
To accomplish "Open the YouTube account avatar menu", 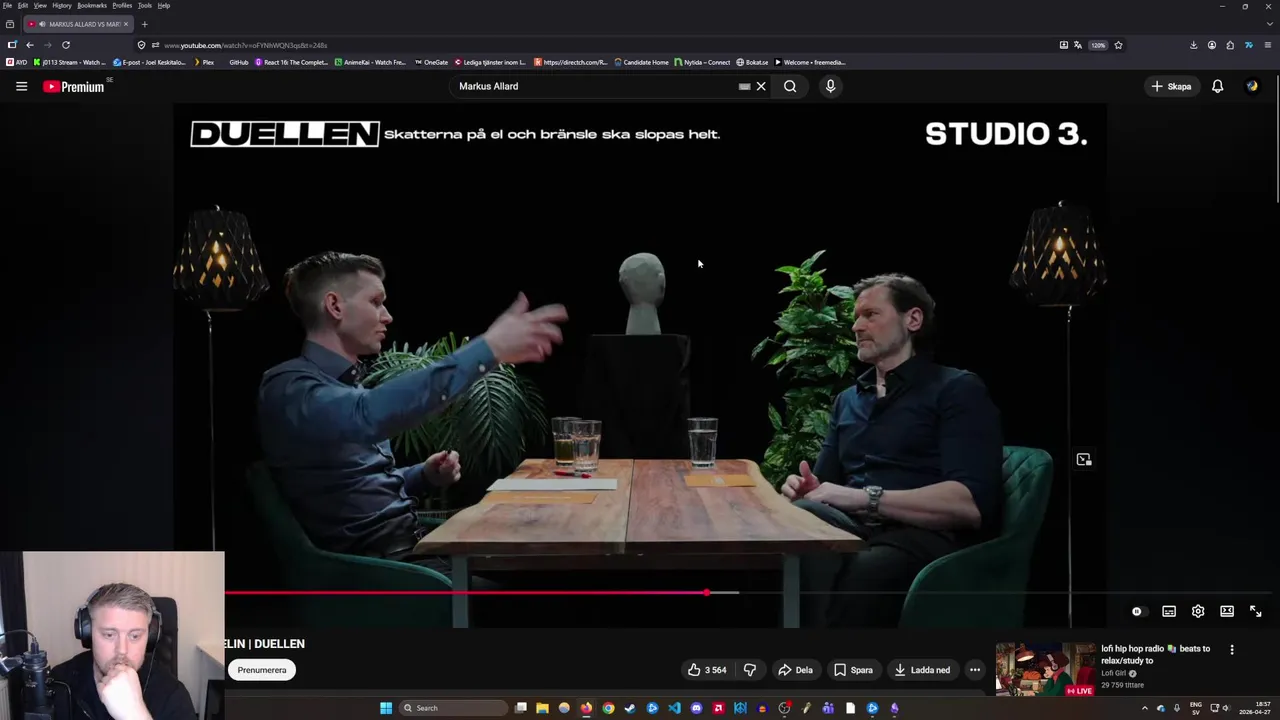I will pyautogui.click(x=1252, y=86).
